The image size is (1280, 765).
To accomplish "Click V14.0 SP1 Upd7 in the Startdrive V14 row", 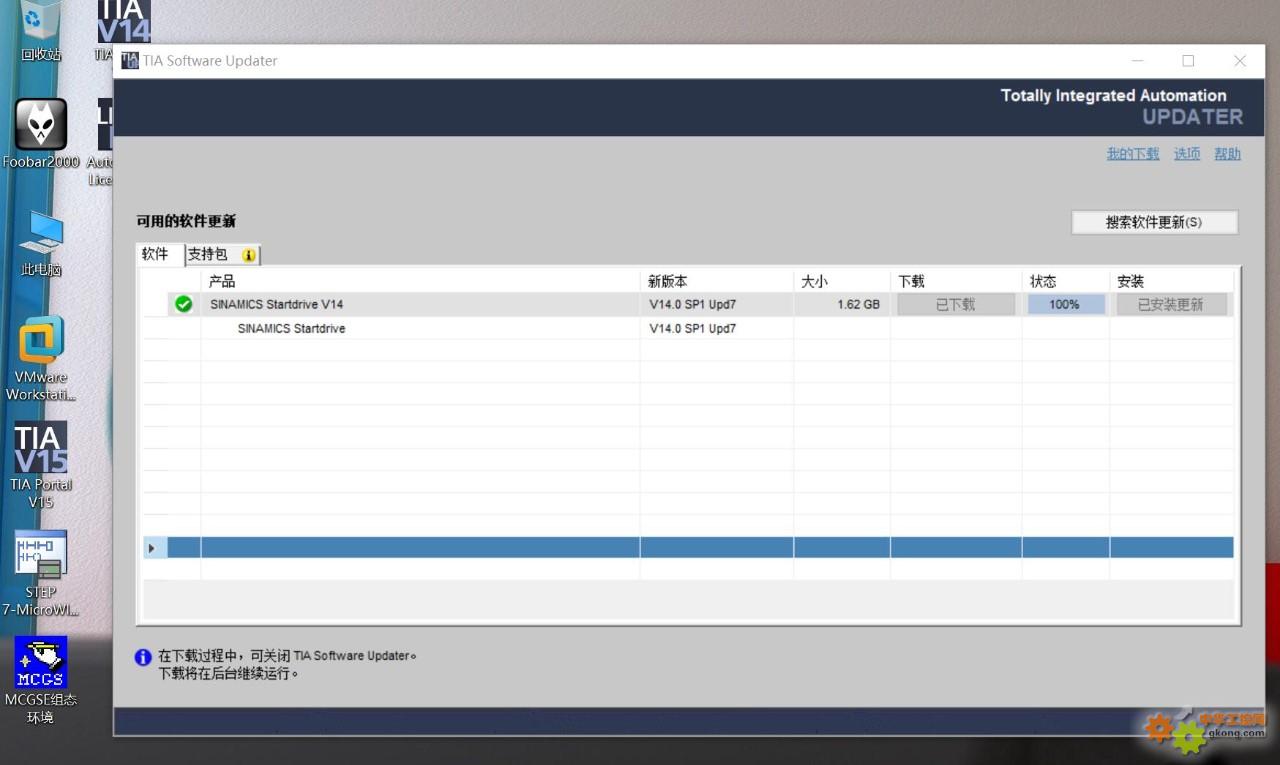I will tap(693, 304).
